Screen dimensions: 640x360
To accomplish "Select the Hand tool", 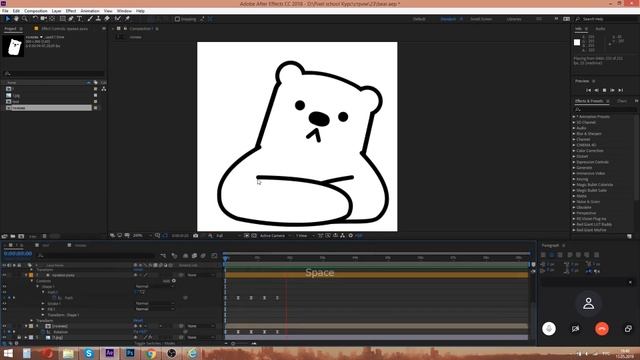I will (16, 19).
